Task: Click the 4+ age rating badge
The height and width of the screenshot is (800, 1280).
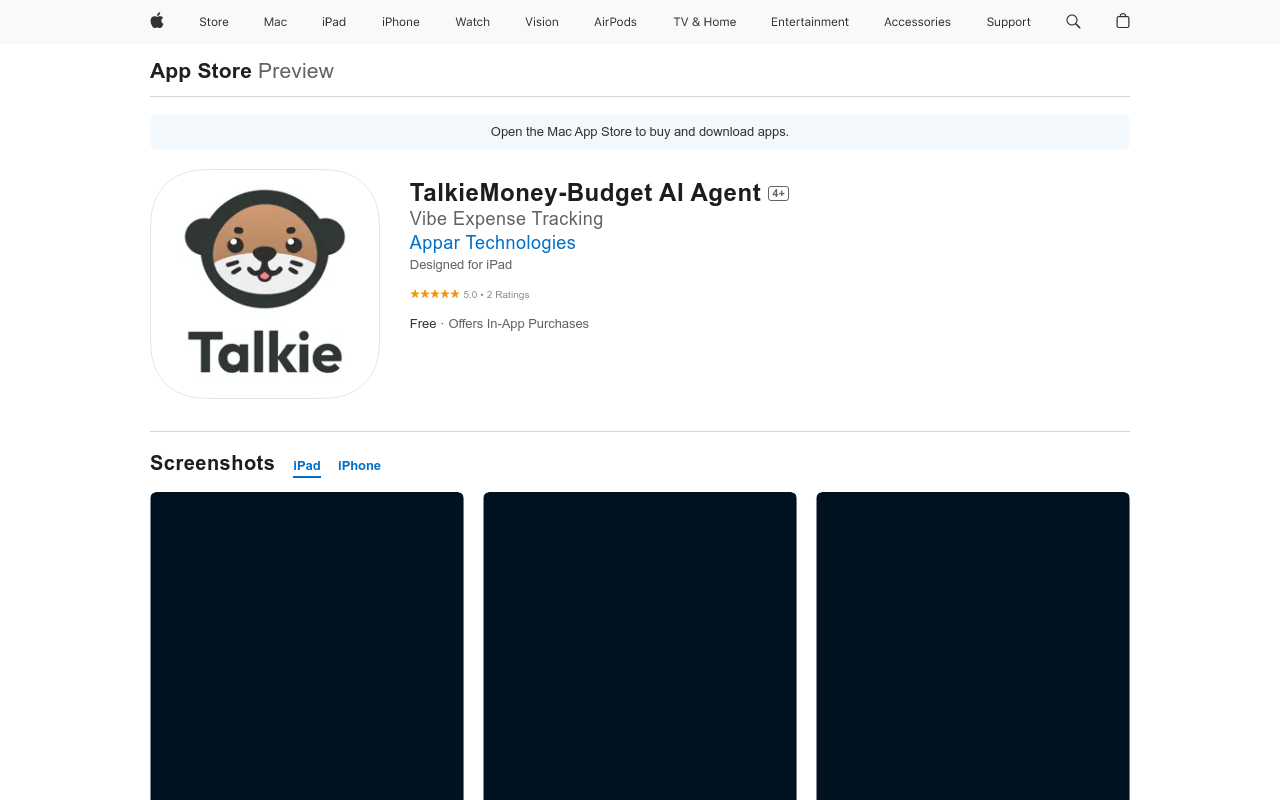Action: [778, 194]
